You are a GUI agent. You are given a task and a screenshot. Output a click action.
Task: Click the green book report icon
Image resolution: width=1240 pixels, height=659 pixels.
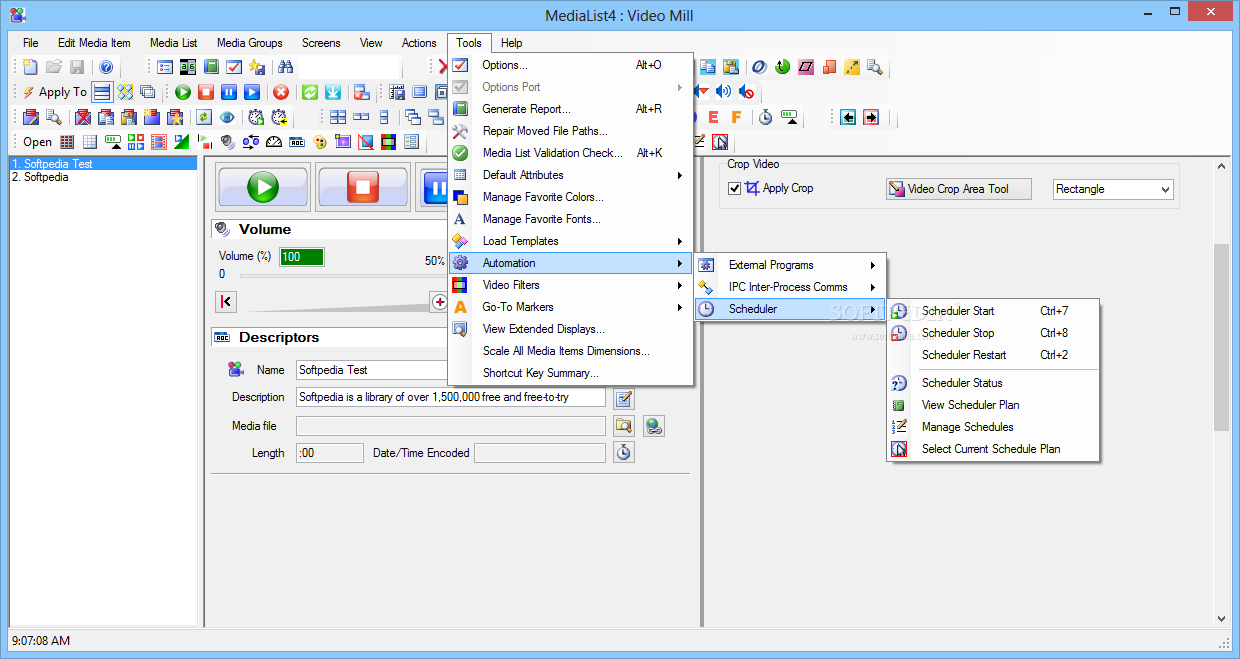pos(211,67)
